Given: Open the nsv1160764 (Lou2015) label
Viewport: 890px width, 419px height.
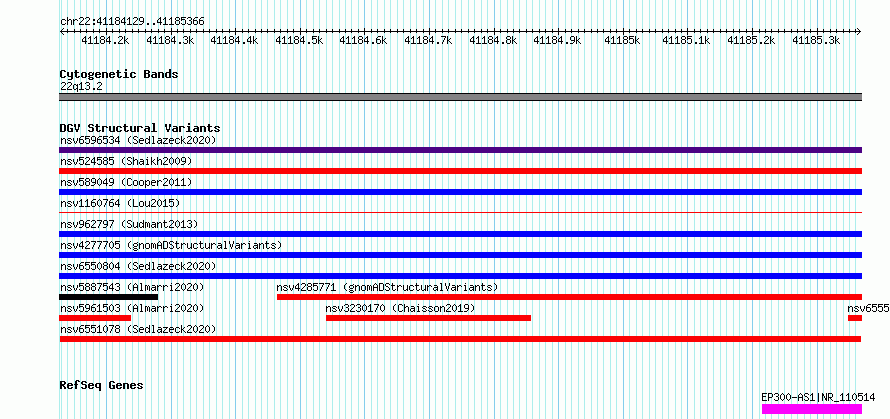Looking at the screenshot, I should click(x=120, y=203).
